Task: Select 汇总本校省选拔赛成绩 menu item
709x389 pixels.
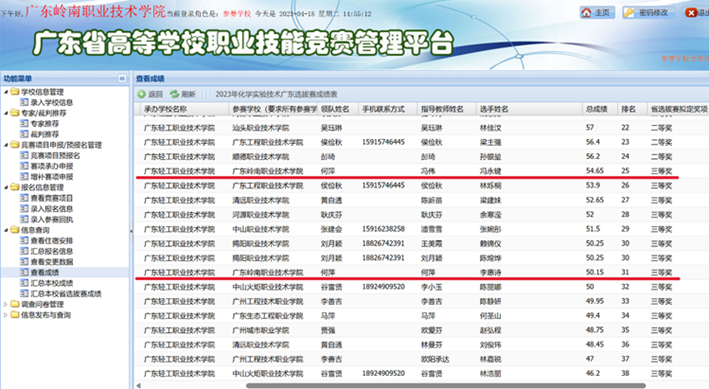Action: [x=66, y=294]
